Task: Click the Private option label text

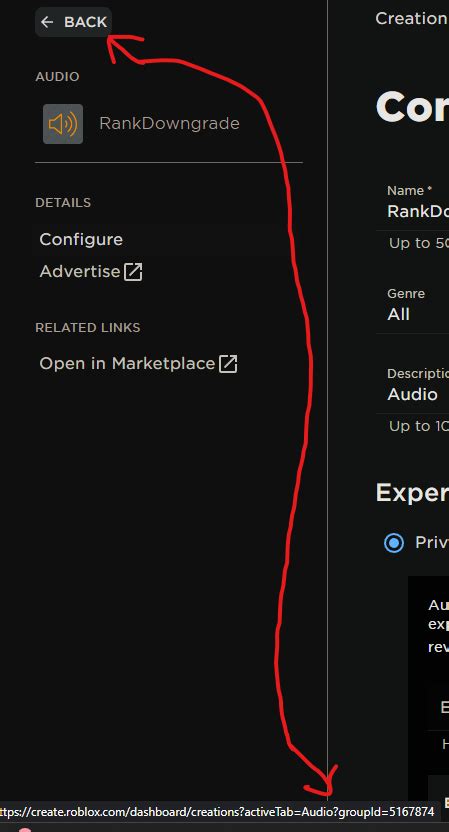Action: [432, 543]
